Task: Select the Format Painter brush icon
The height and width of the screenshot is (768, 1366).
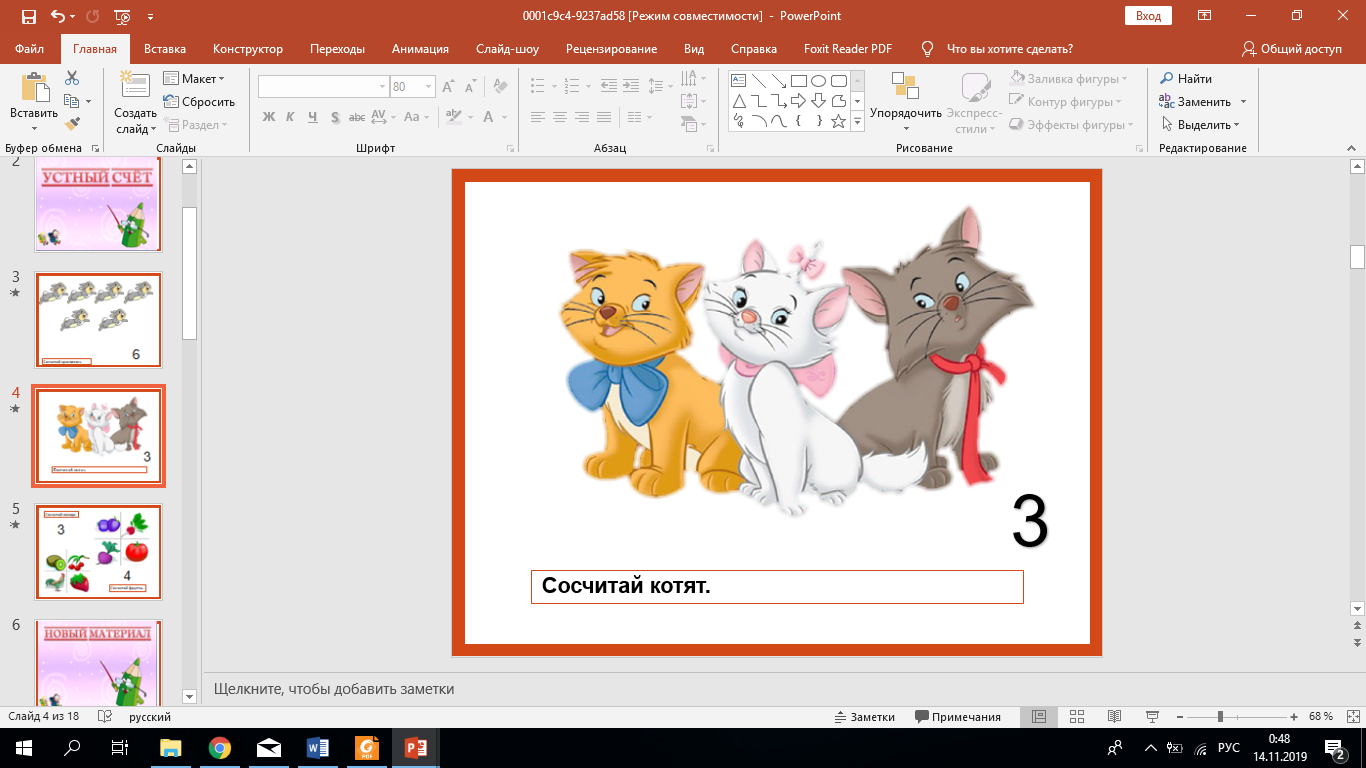Action: click(x=72, y=124)
